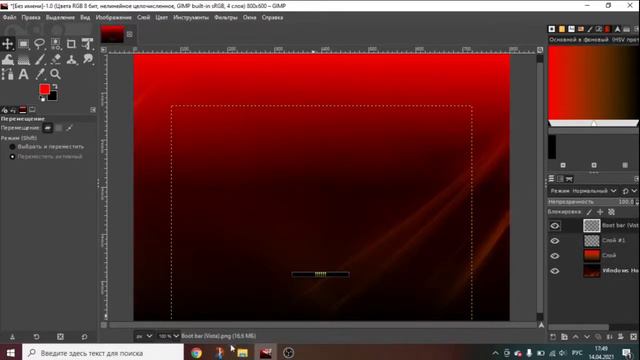Select the Unified Transform tool
Viewport: 640px width, 360px height.
[x=87, y=44]
